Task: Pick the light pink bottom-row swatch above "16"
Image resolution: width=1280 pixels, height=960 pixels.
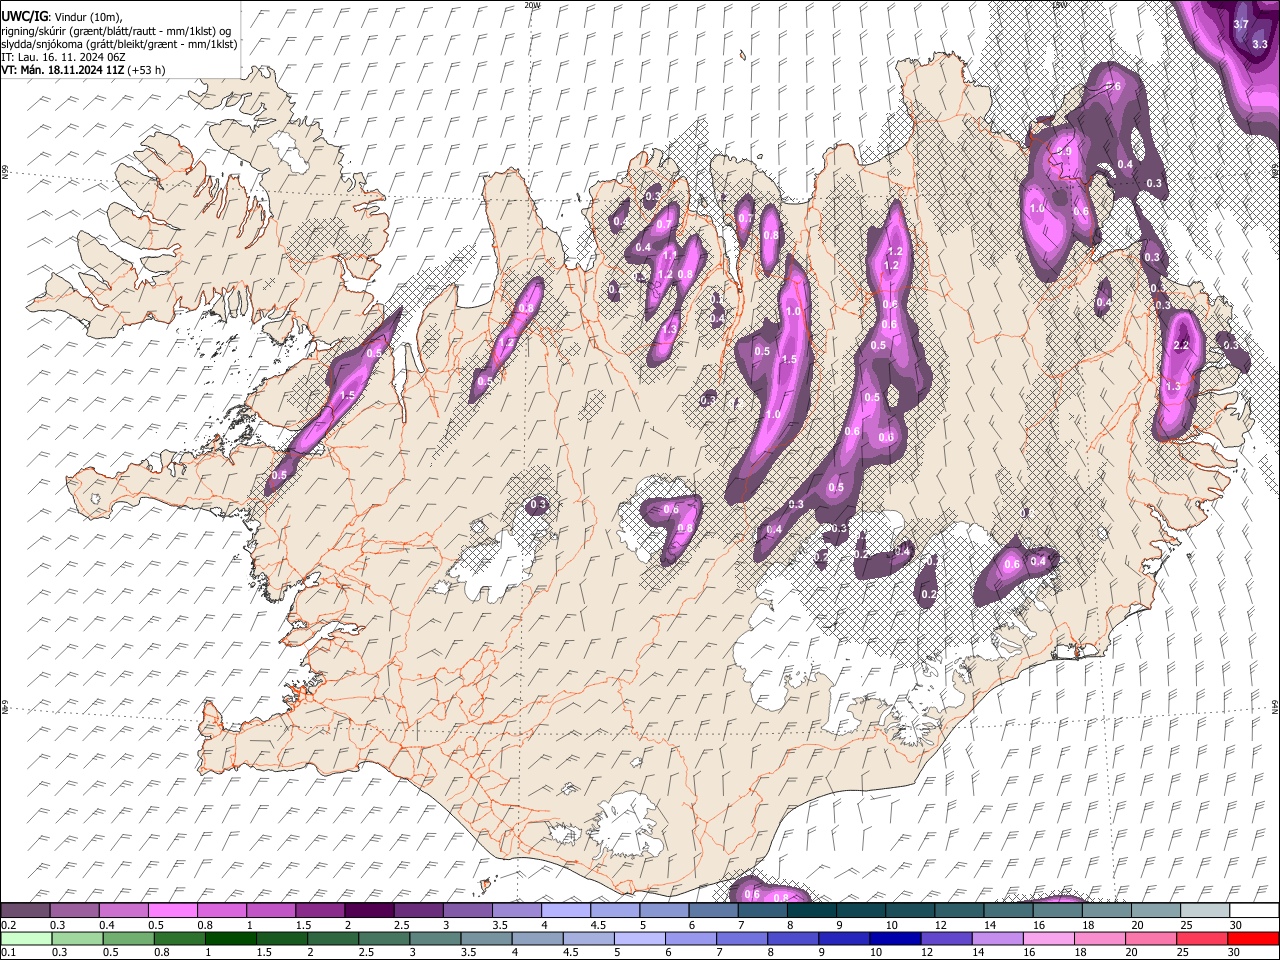Action: click(1048, 939)
